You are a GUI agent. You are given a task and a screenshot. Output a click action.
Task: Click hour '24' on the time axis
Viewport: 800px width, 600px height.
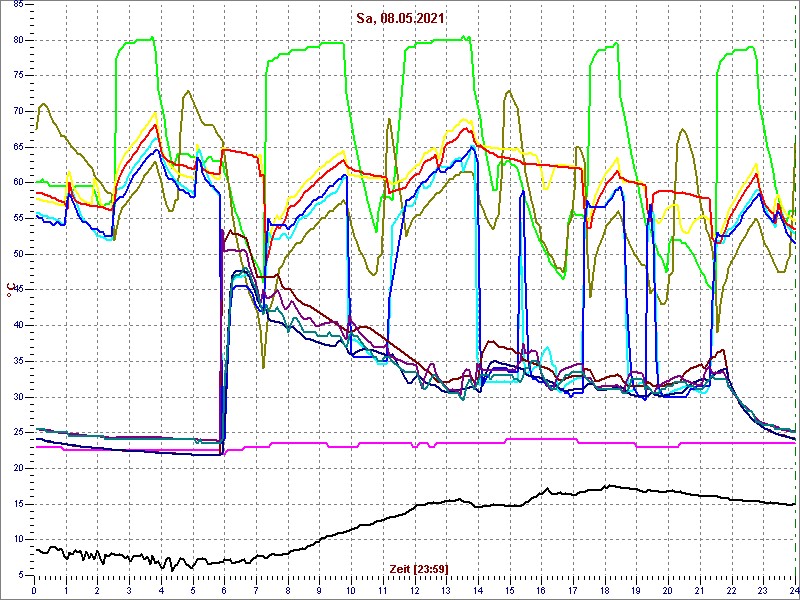793,590
